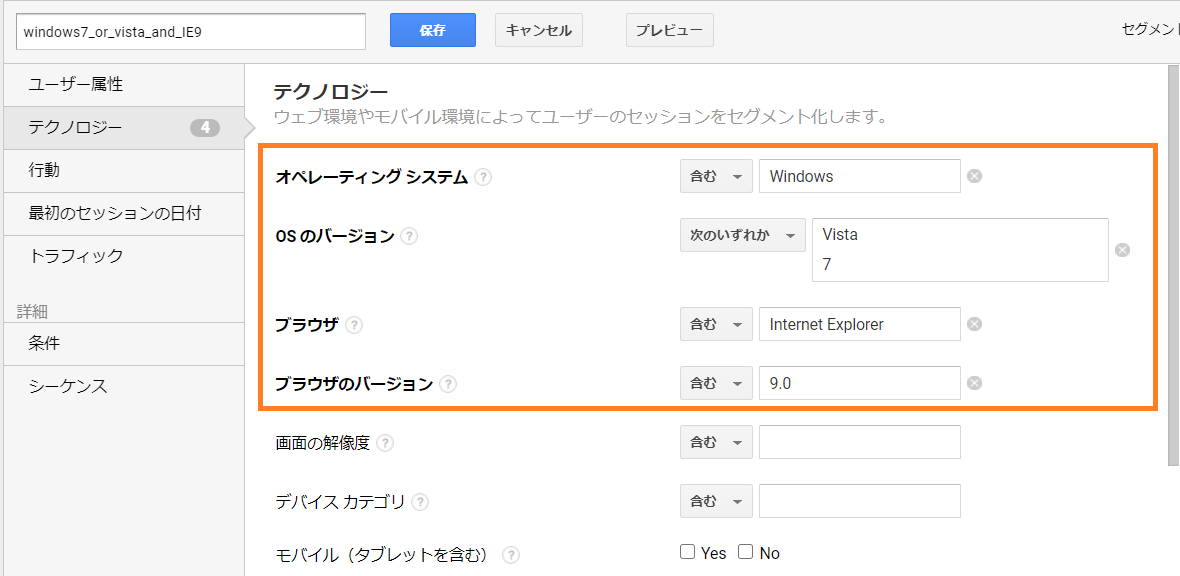Screen dimensions: 1180x576
Task: Check the No checkbox for モバイル
Action: click(x=745, y=552)
